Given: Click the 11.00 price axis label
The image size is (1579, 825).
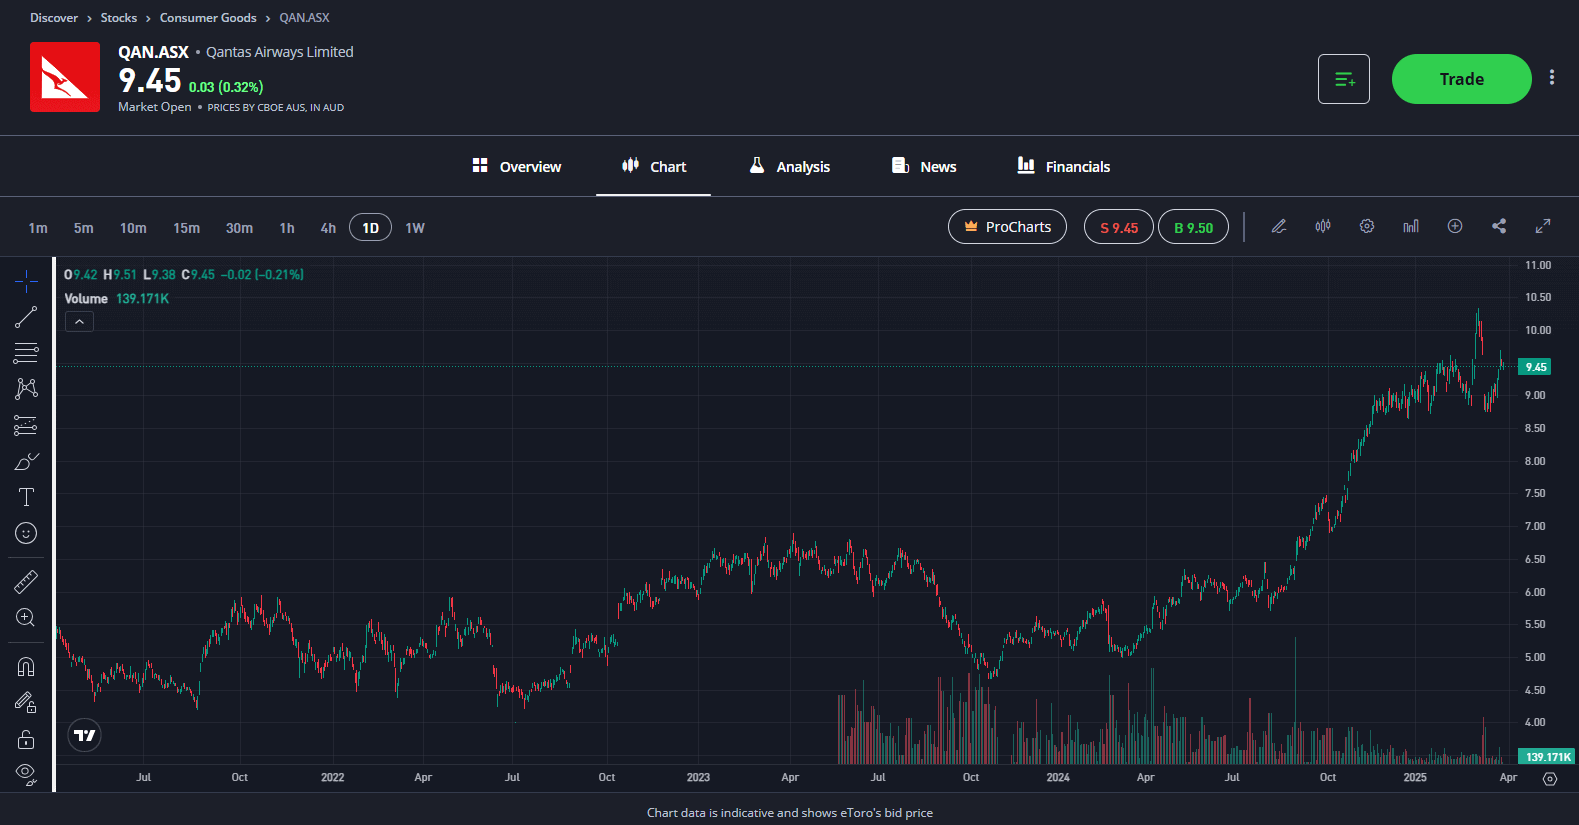Looking at the screenshot, I should click(1538, 265).
